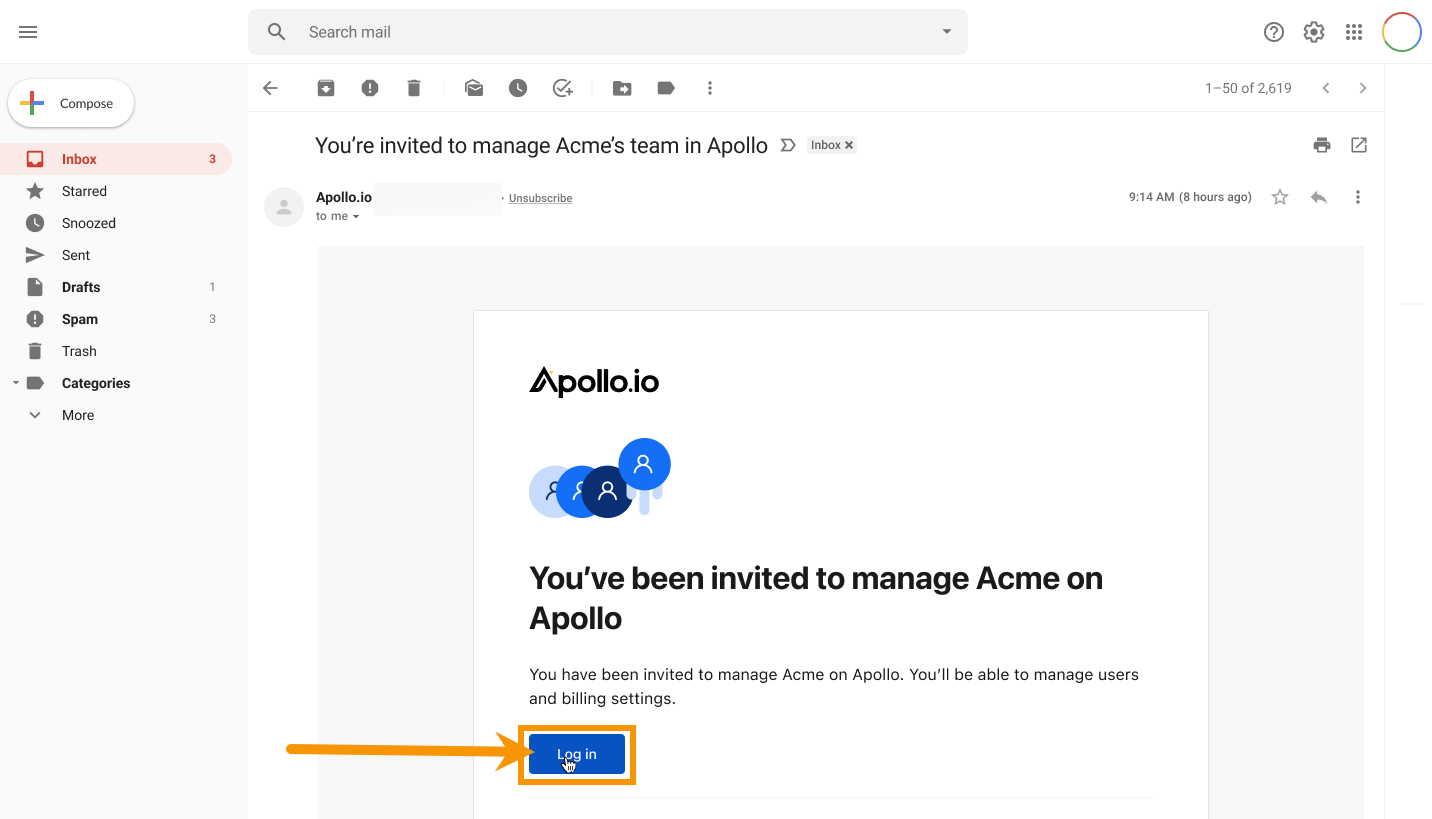
Task: Go back to inbox arrow
Action: pos(270,88)
